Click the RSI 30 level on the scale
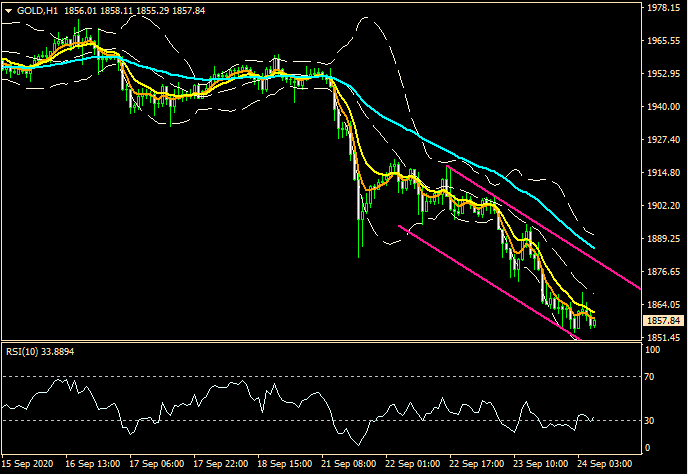Screen dimensions: 689x474 [x=650, y=419]
